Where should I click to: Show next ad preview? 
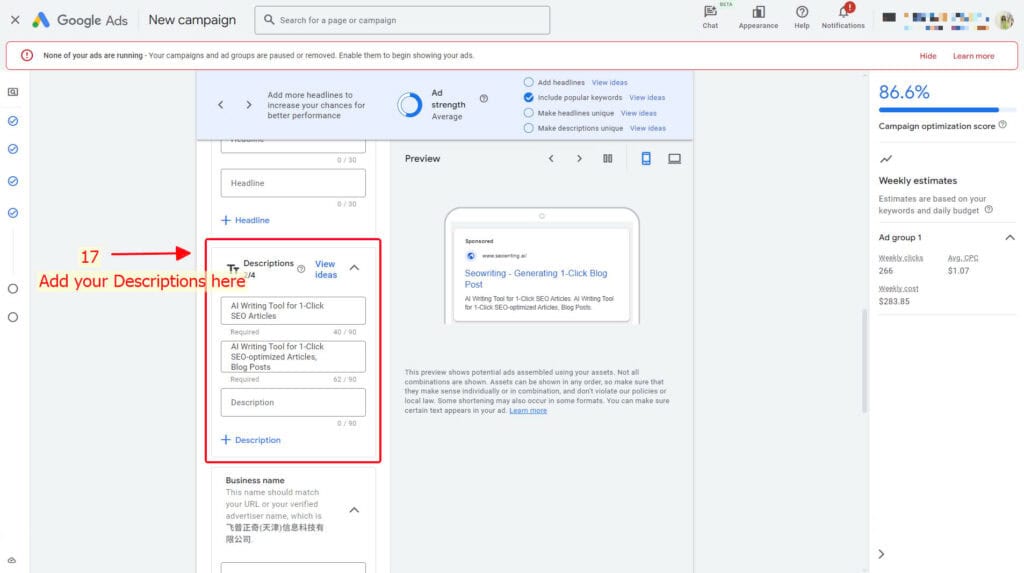[579, 159]
